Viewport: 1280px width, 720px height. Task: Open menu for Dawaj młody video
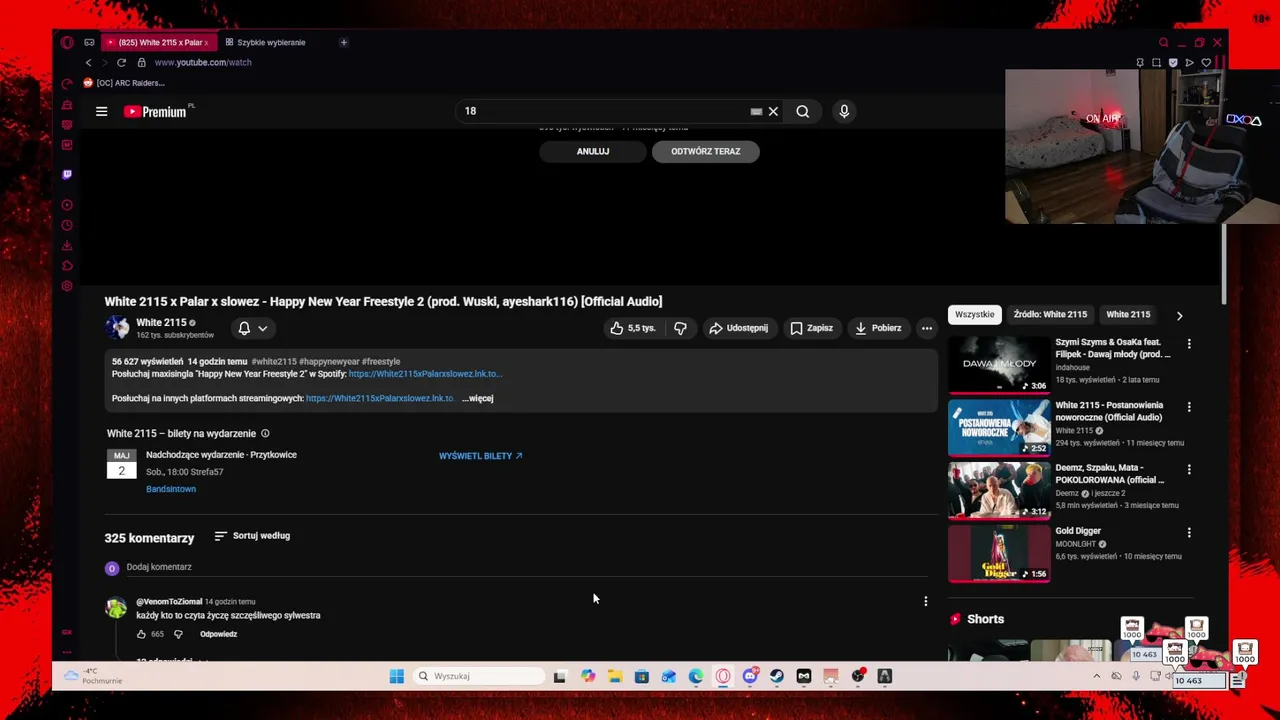click(1189, 343)
